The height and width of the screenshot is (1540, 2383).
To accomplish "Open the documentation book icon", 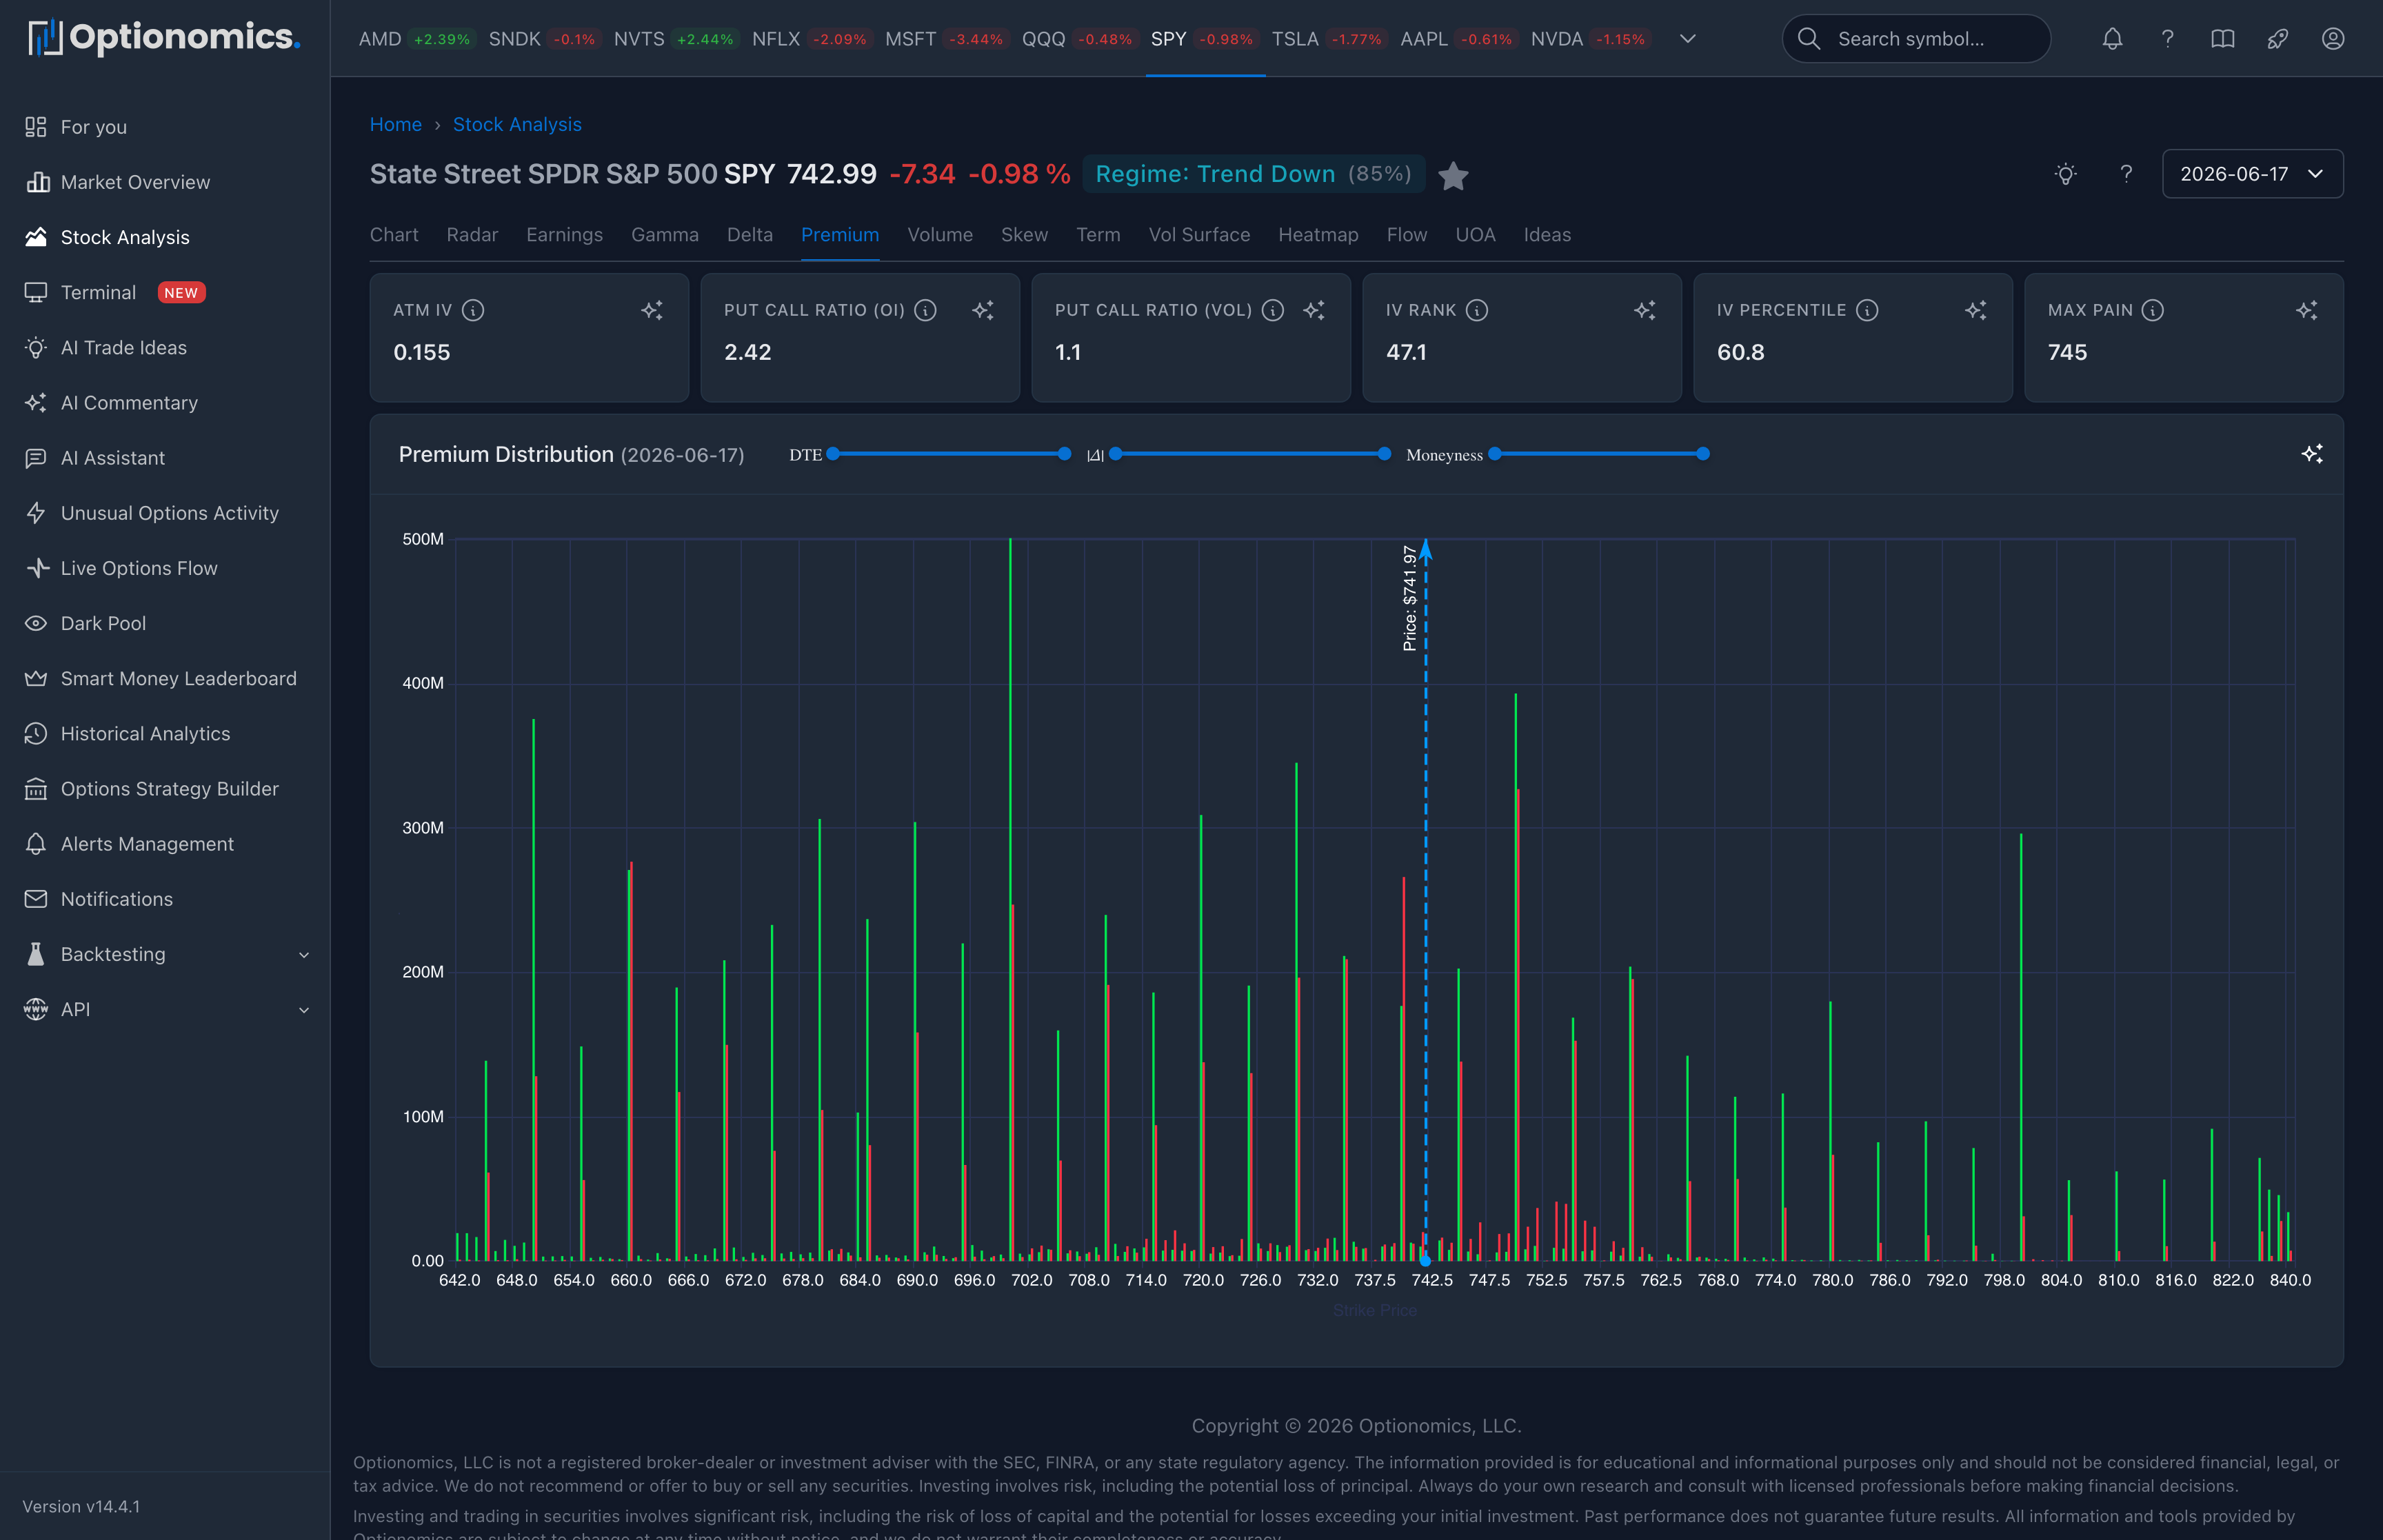I will (x=2222, y=39).
